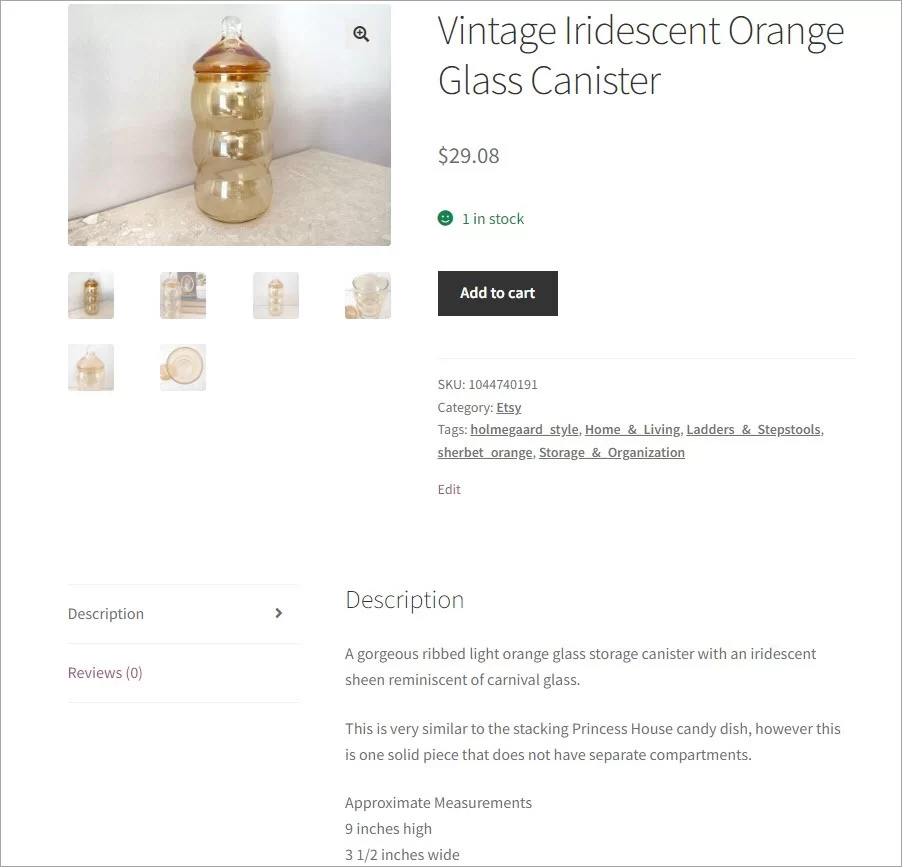Image resolution: width=902 pixels, height=867 pixels.
Task: Click the lid top-view thumbnail
Action: click(x=182, y=367)
